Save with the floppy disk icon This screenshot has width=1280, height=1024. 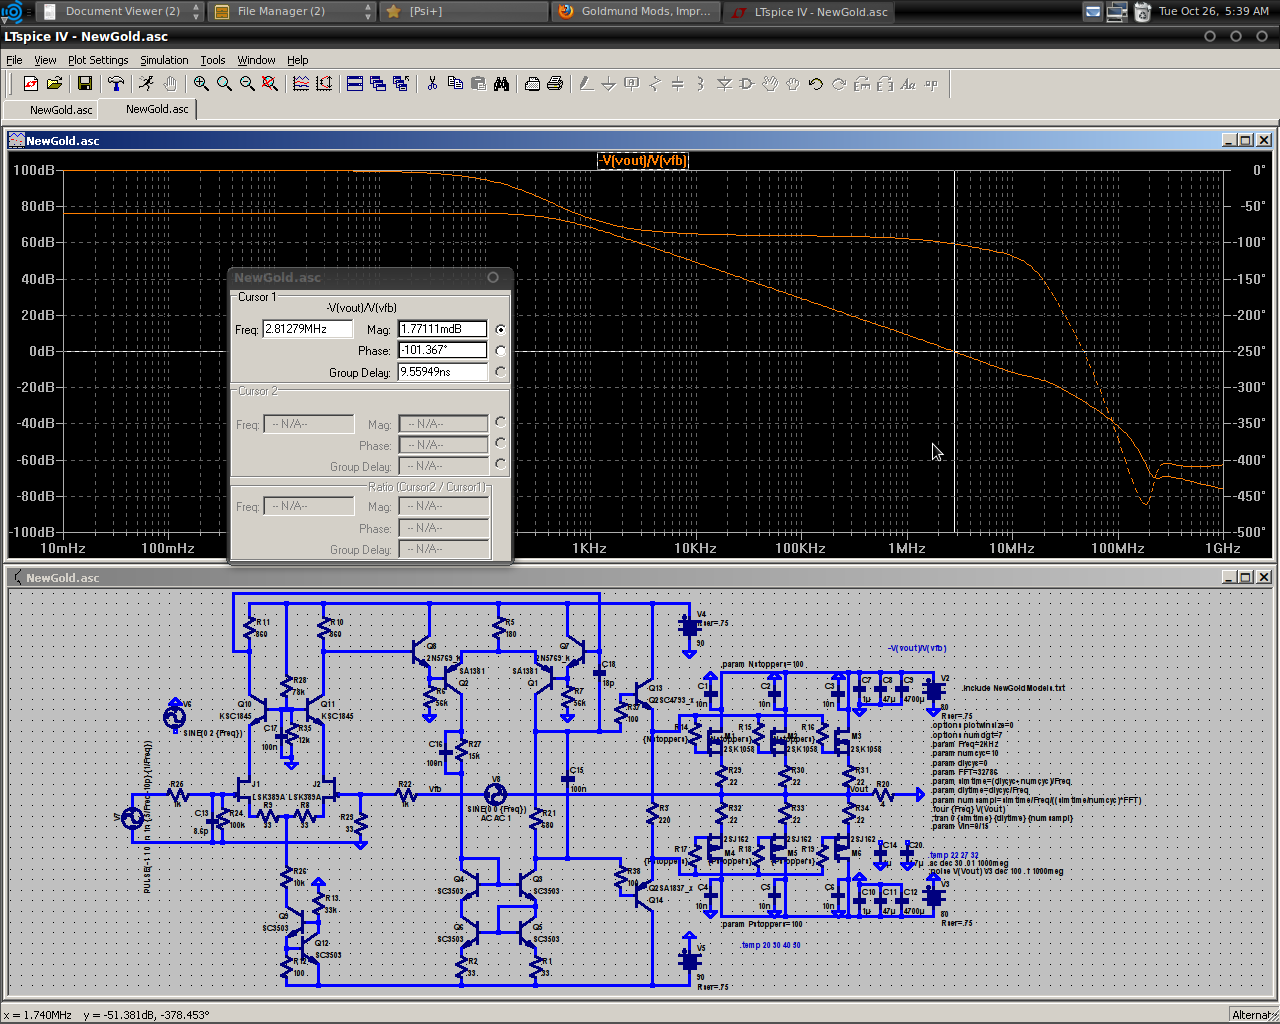tap(85, 84)
